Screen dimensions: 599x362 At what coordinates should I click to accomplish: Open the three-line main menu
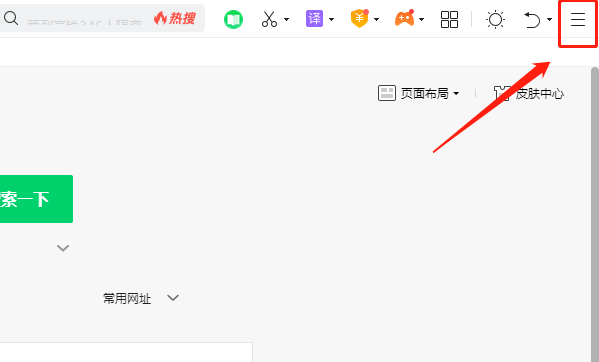pos(578,19)
